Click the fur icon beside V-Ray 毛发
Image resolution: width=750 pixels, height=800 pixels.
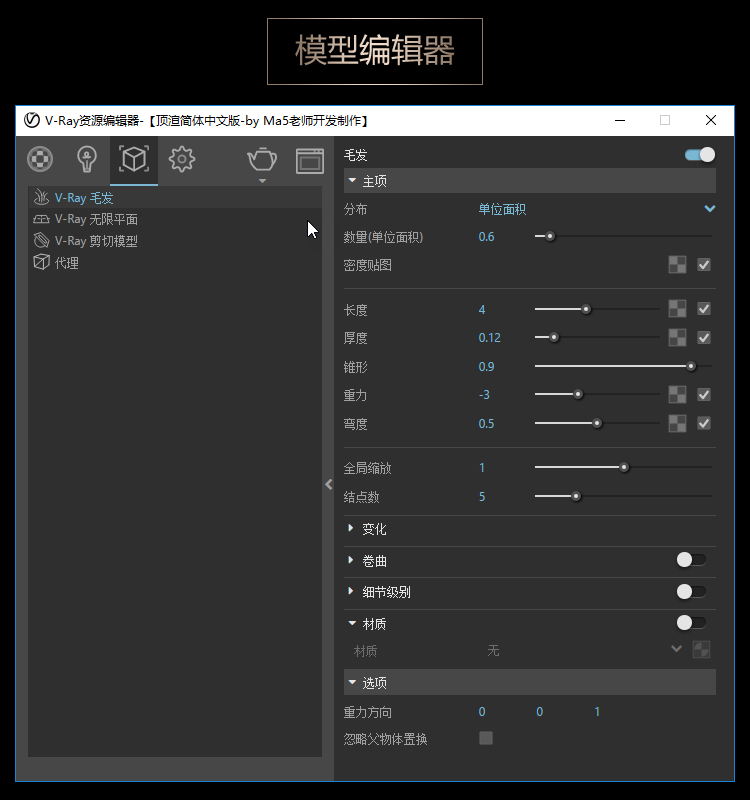41,197
